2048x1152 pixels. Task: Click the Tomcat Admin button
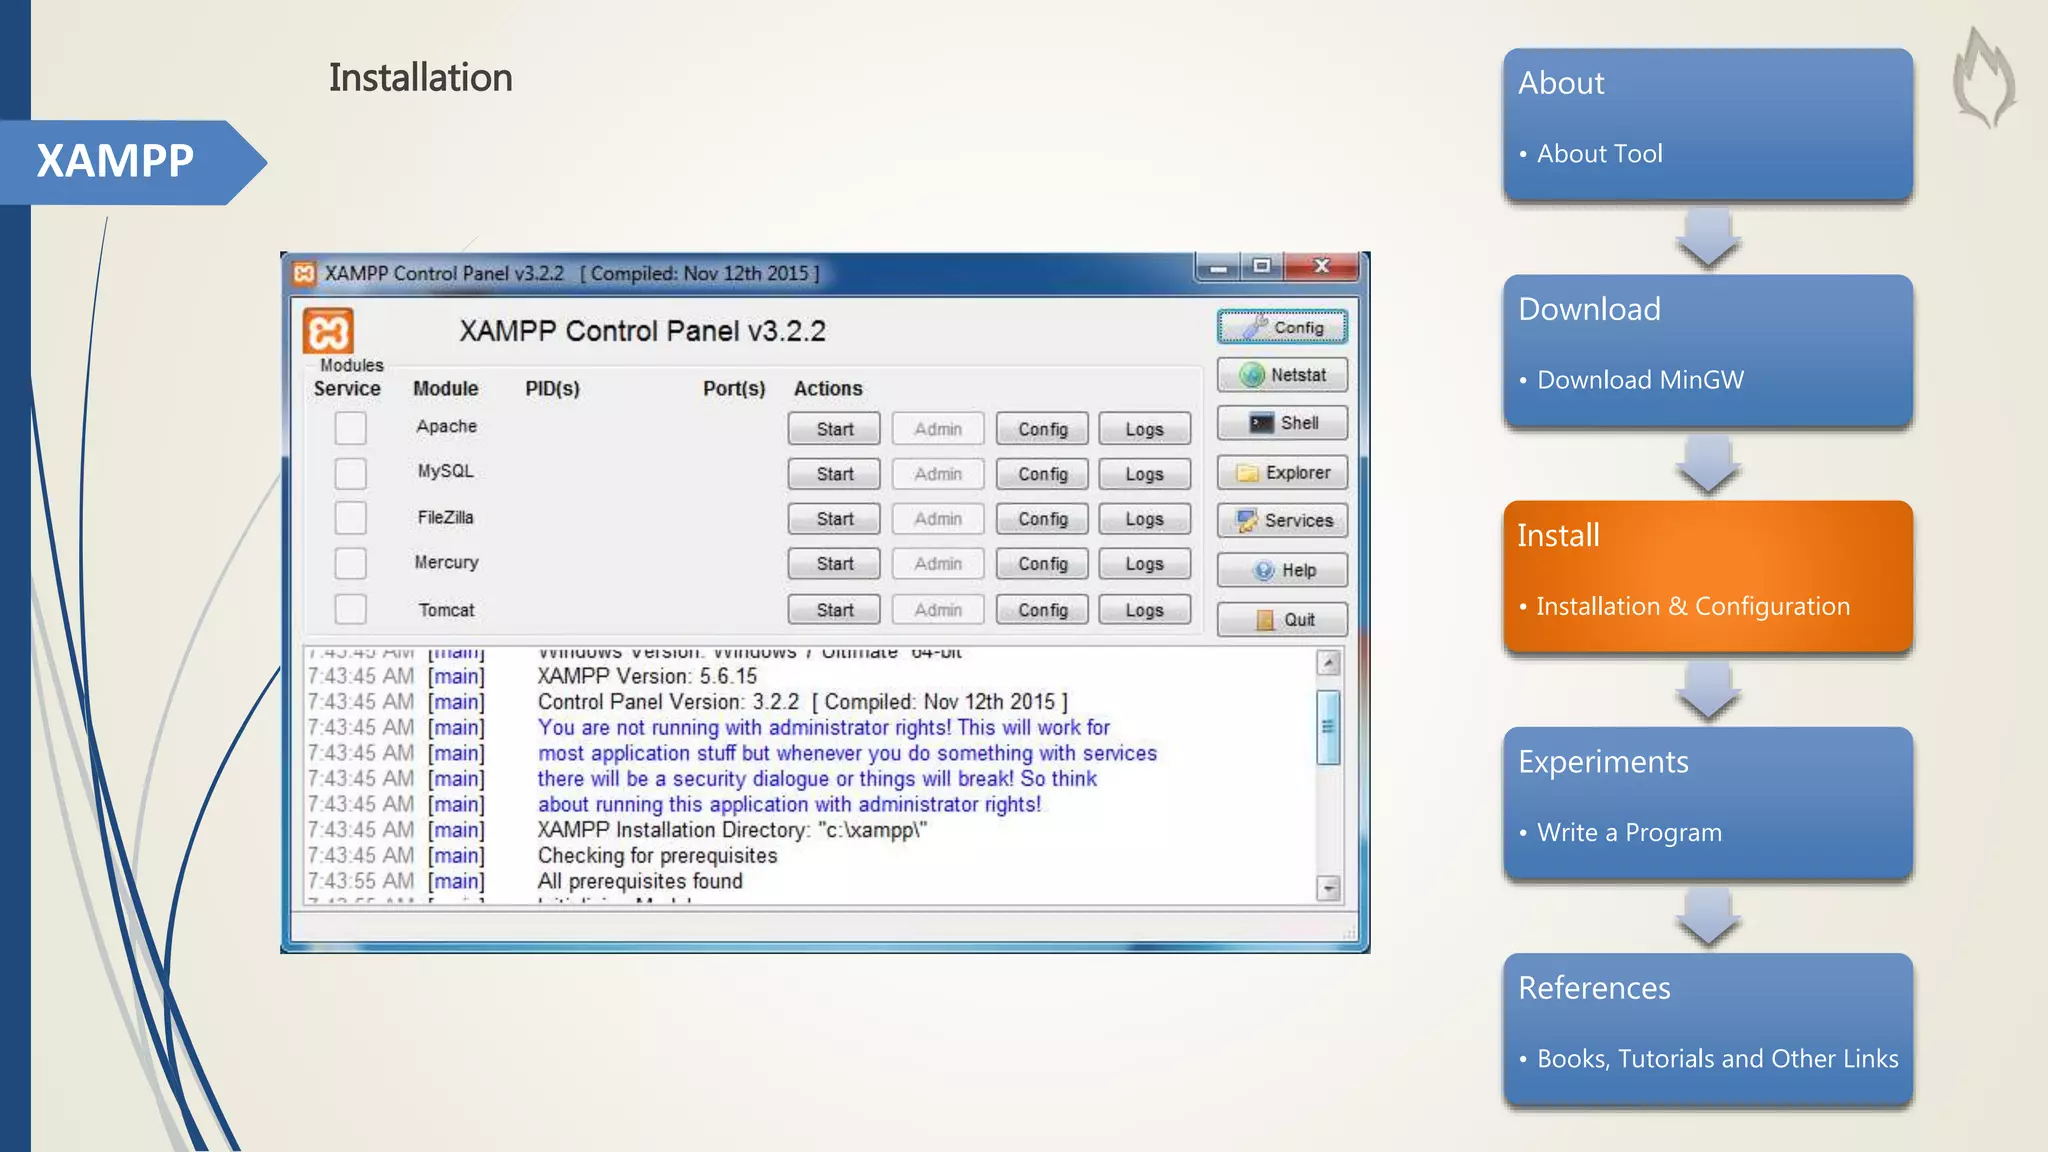tap(938, 610)
